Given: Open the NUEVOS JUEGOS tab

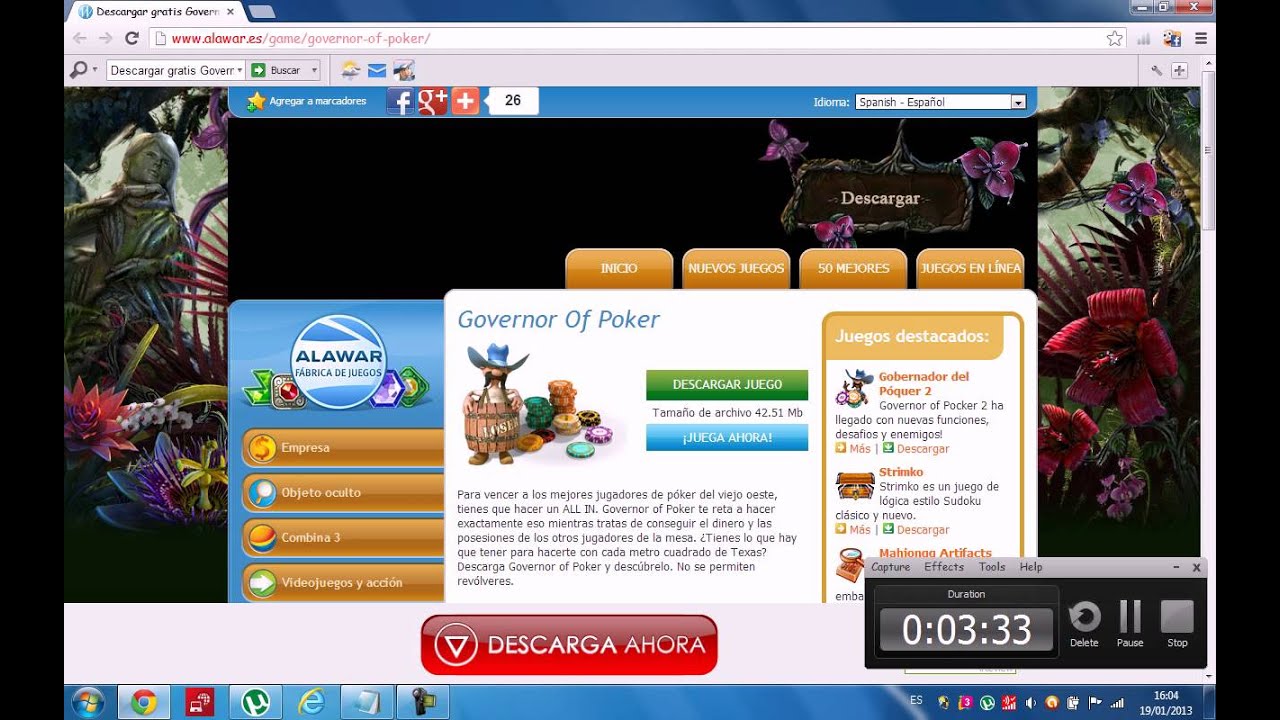Looking at the screenshot, I should (x=736, y=268).
